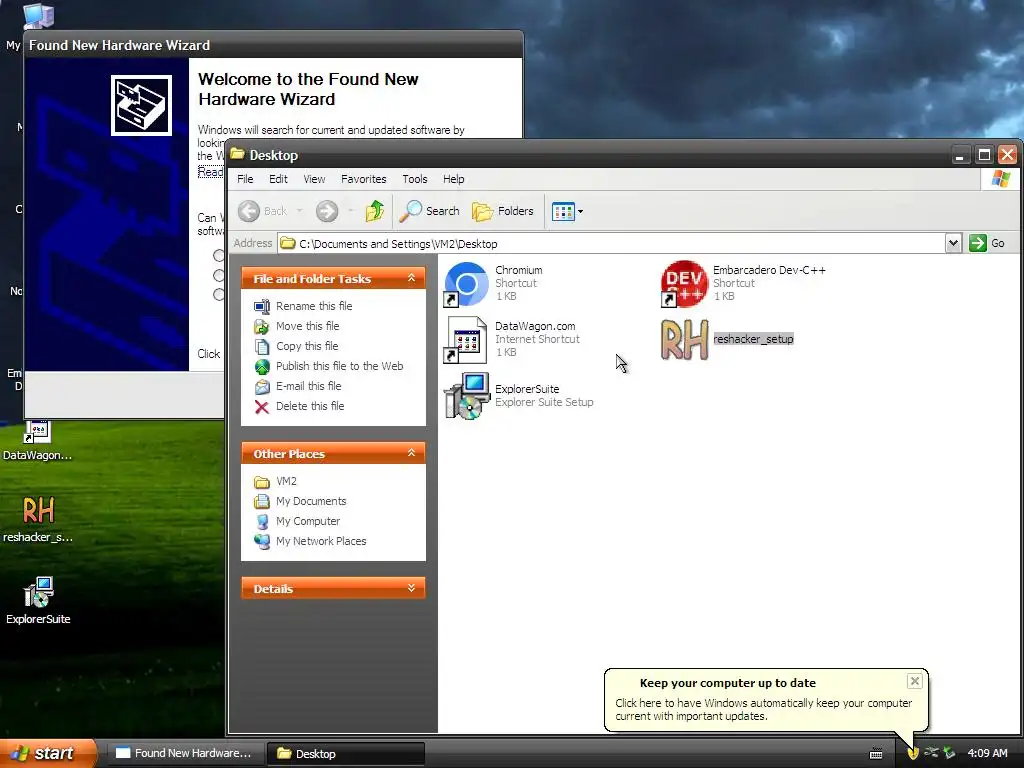
Task: Click Delete this file task
Action: click(310, 406)
